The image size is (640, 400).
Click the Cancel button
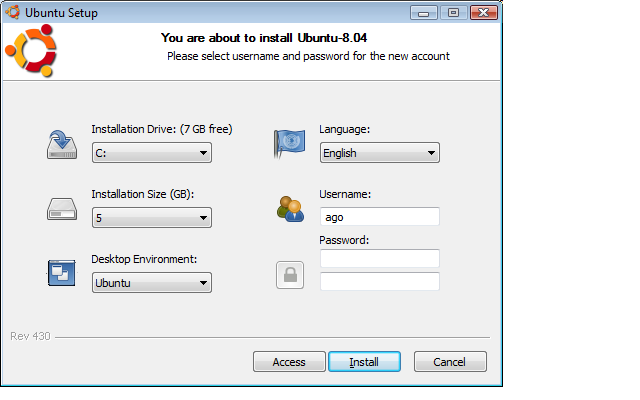pyautogui.click(x=450, y=362)
